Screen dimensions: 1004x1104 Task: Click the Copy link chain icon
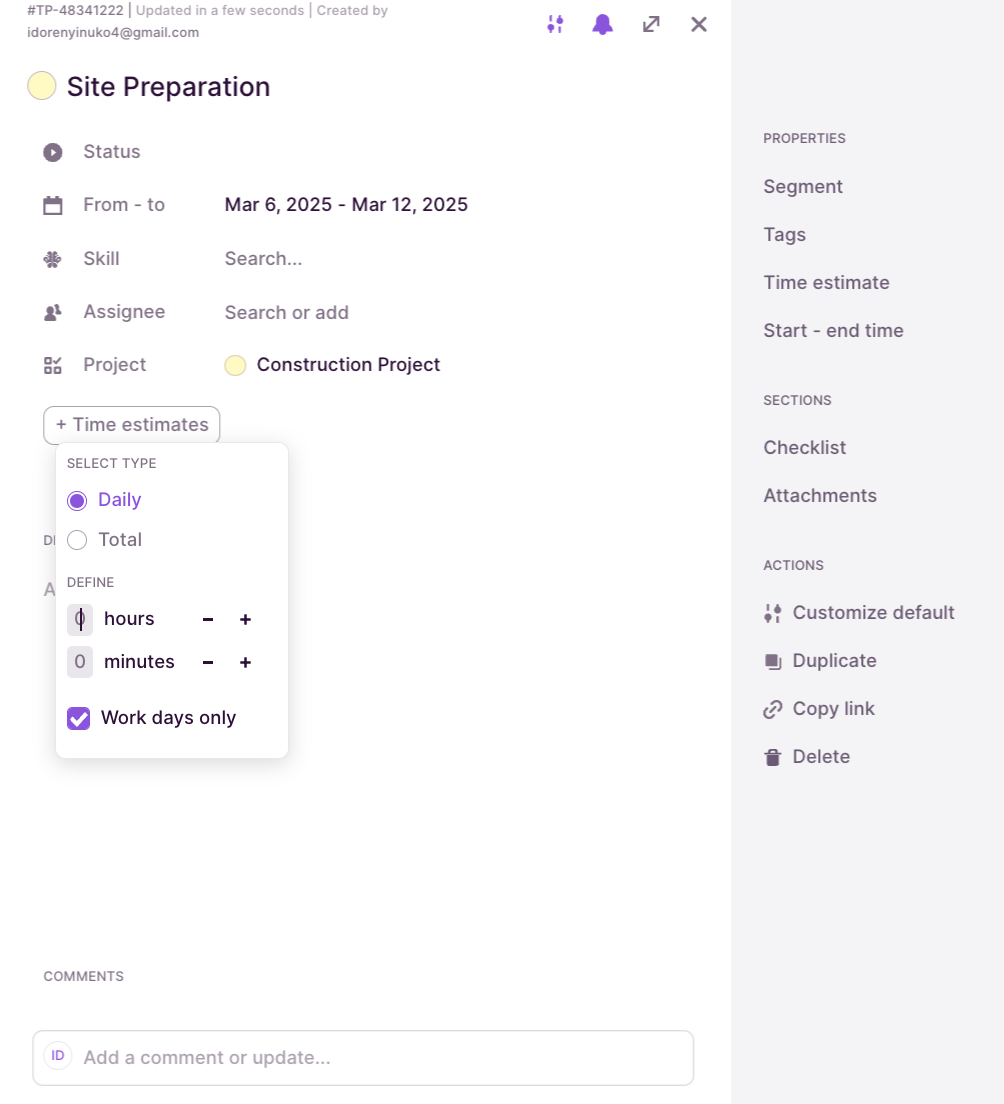coord(772,708)
